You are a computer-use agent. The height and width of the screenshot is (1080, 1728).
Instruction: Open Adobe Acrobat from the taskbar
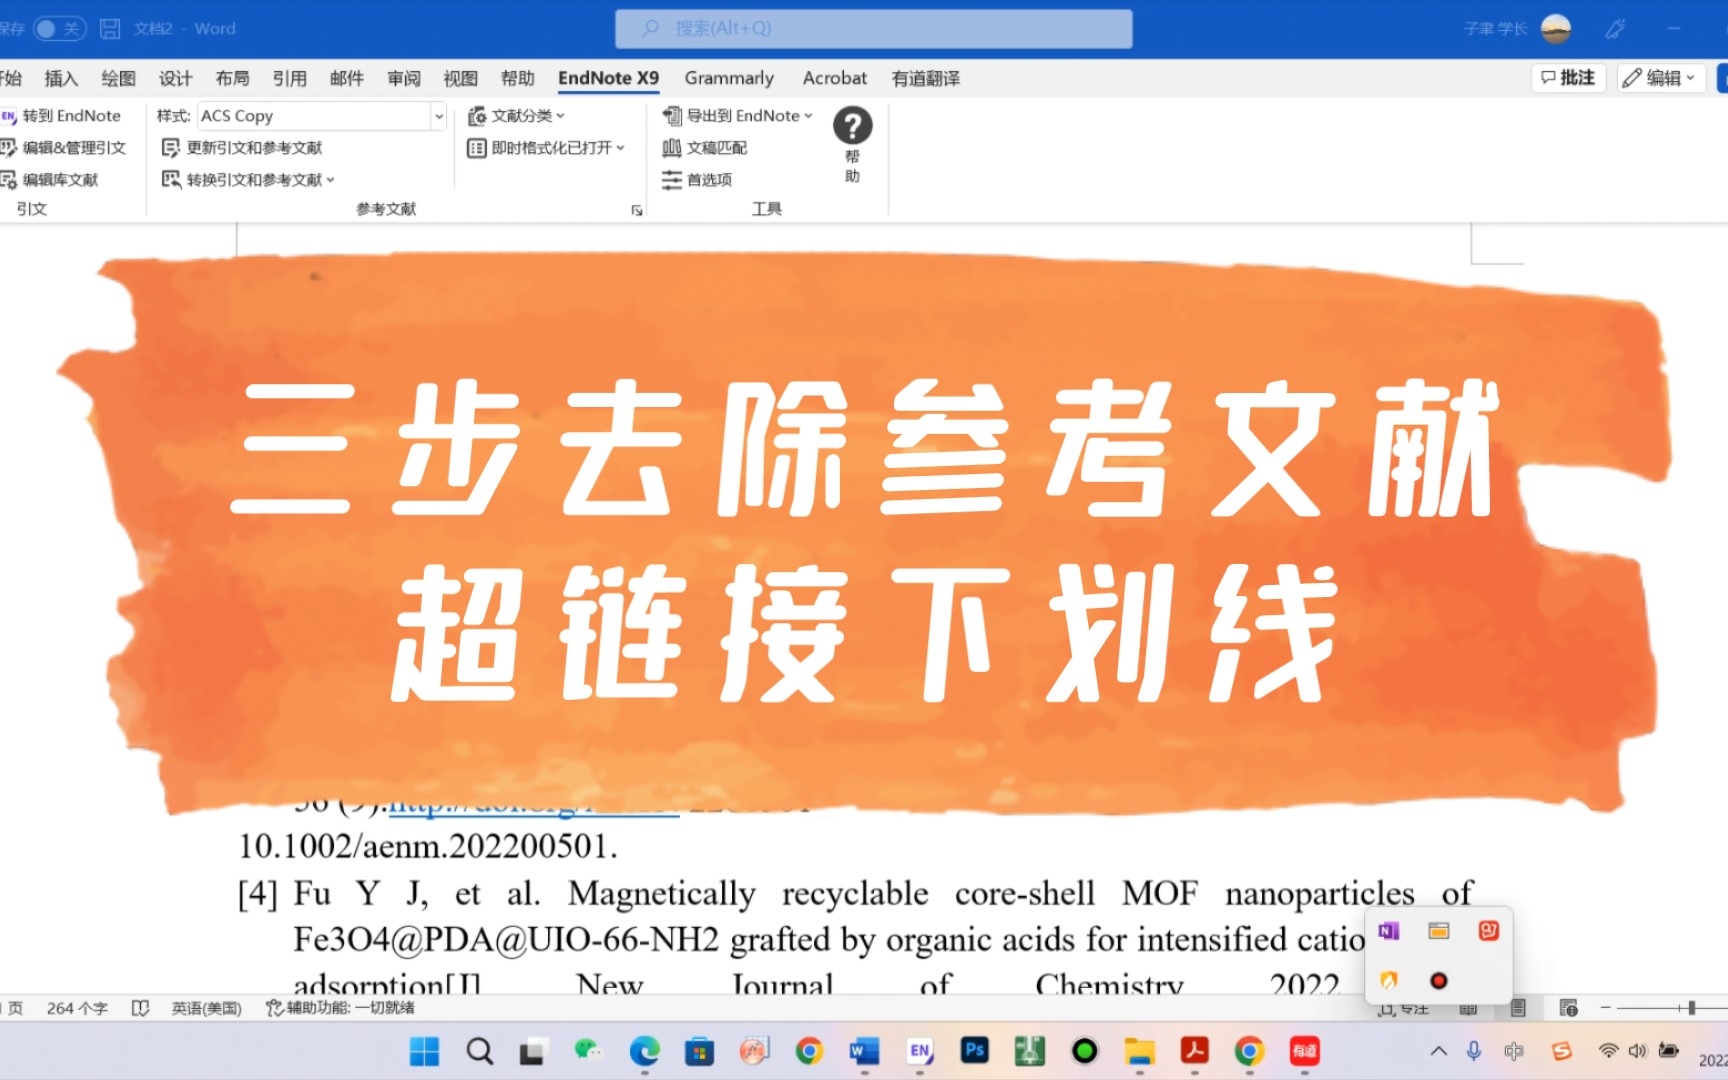(x=1194, y=1051)
